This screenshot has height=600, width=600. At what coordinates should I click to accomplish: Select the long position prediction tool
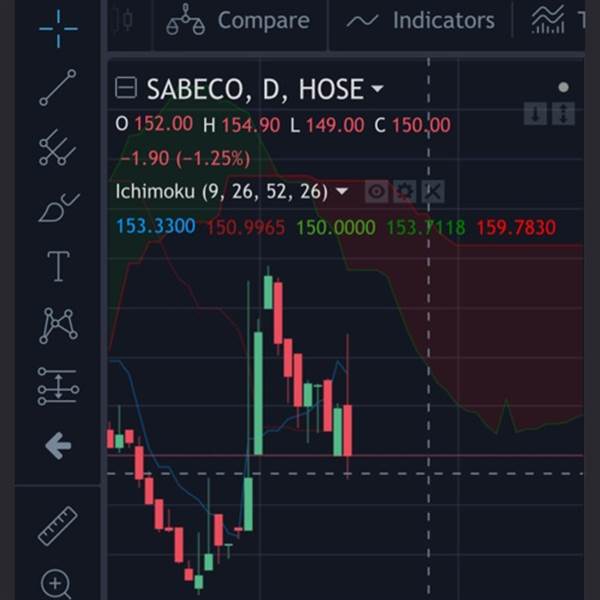coord(58,386)
